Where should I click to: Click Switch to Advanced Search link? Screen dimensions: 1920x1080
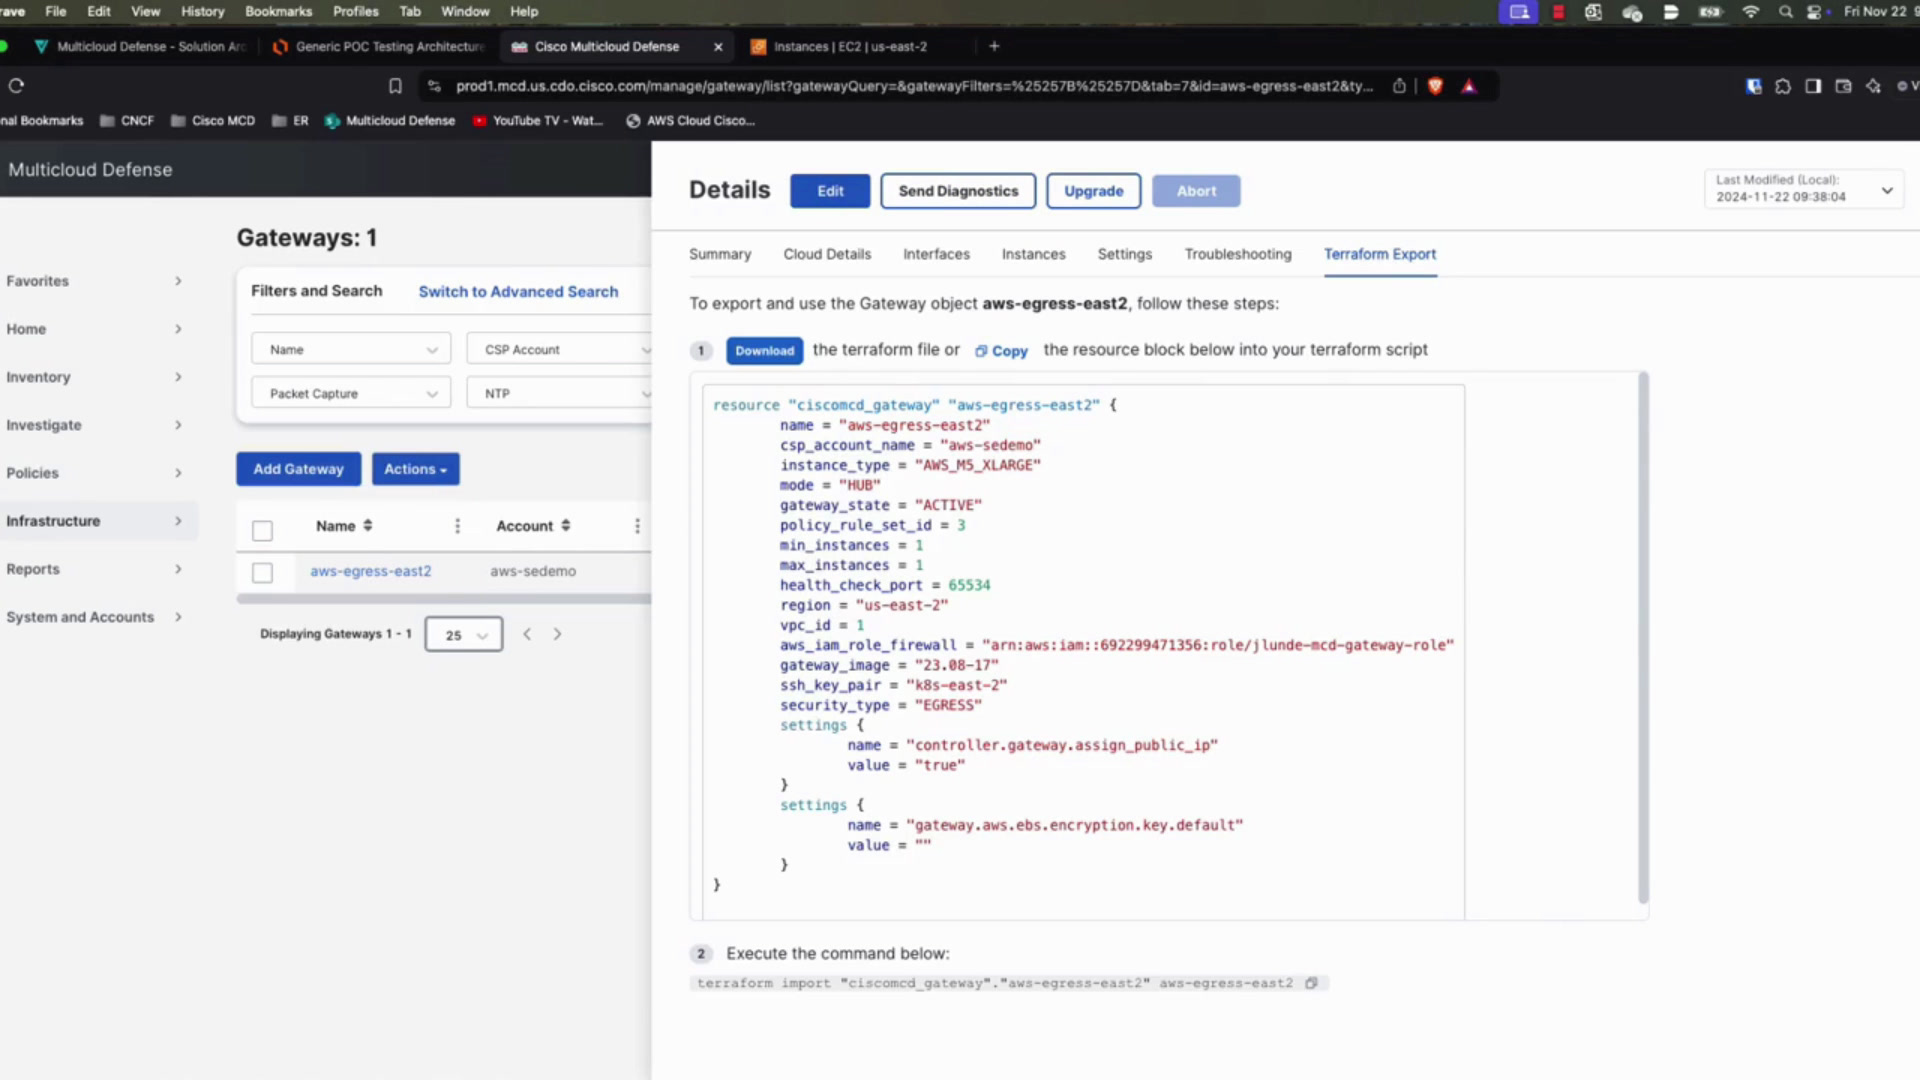(x=518, y=292)
